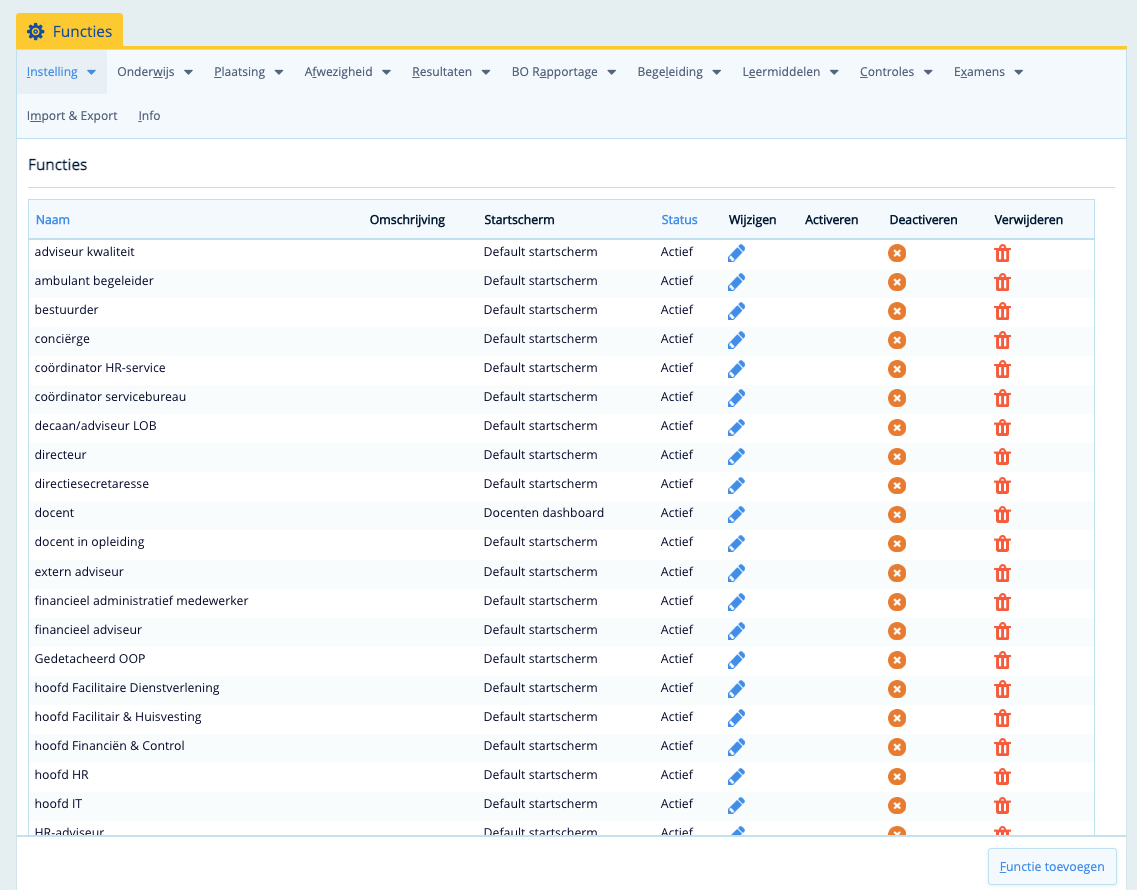Screen dimensions: 1137x890
Task: Edit hoofd Facilitaire Dienstverlening
Action: point(736,689)
